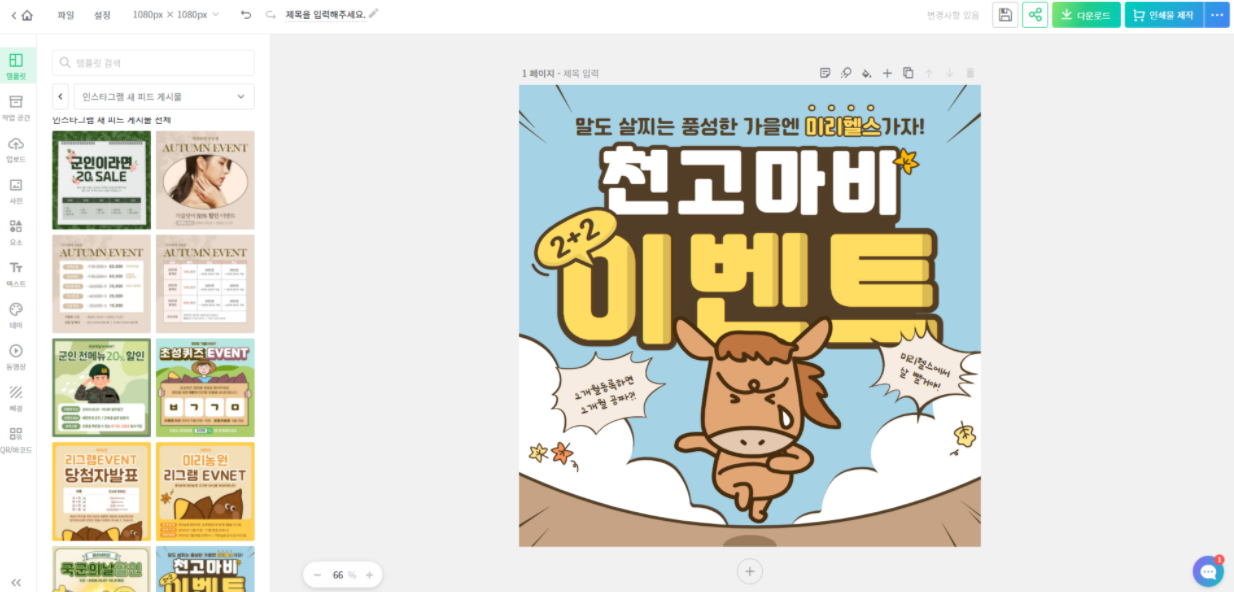The width and height of the screenshot is (1234, 592).
Task: Save with the floppy disk icon
Action: [x=1005, y=15]
